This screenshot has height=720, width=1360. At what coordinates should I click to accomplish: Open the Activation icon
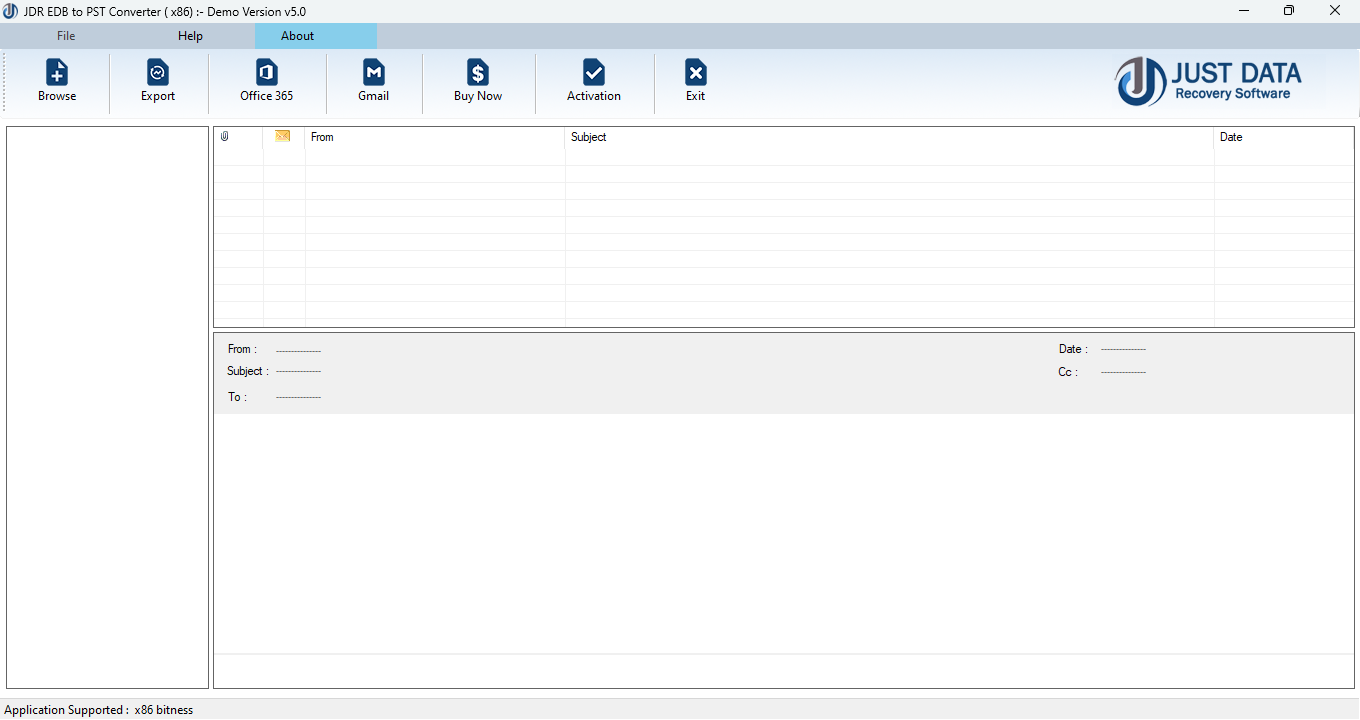pyautogui.click(x=594, y=80)
